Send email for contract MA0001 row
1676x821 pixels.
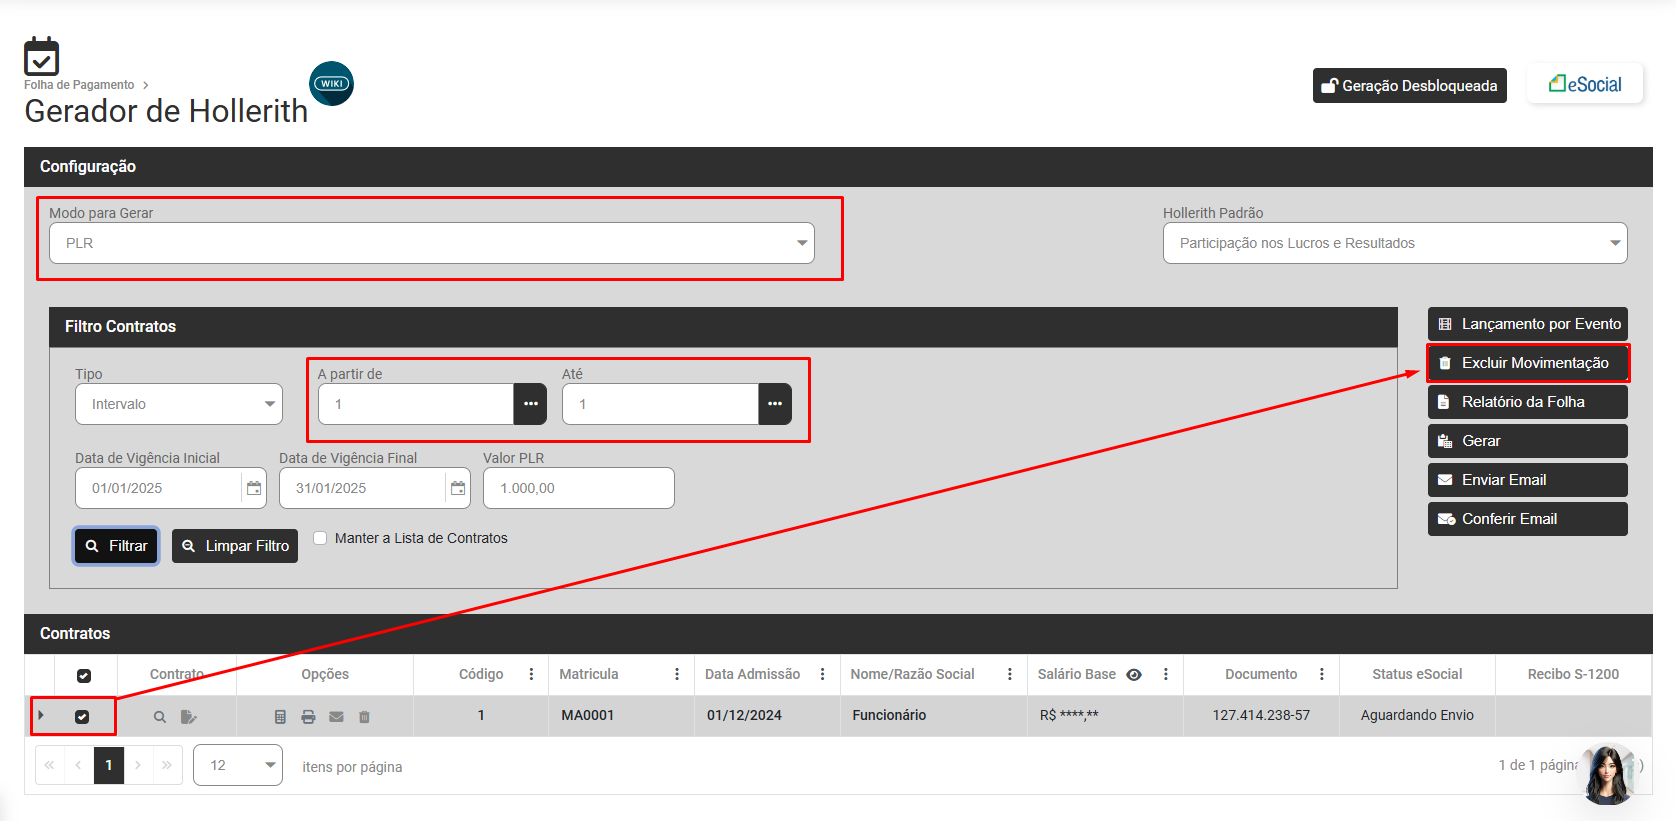pyautogui.click(x=336, y=717)
